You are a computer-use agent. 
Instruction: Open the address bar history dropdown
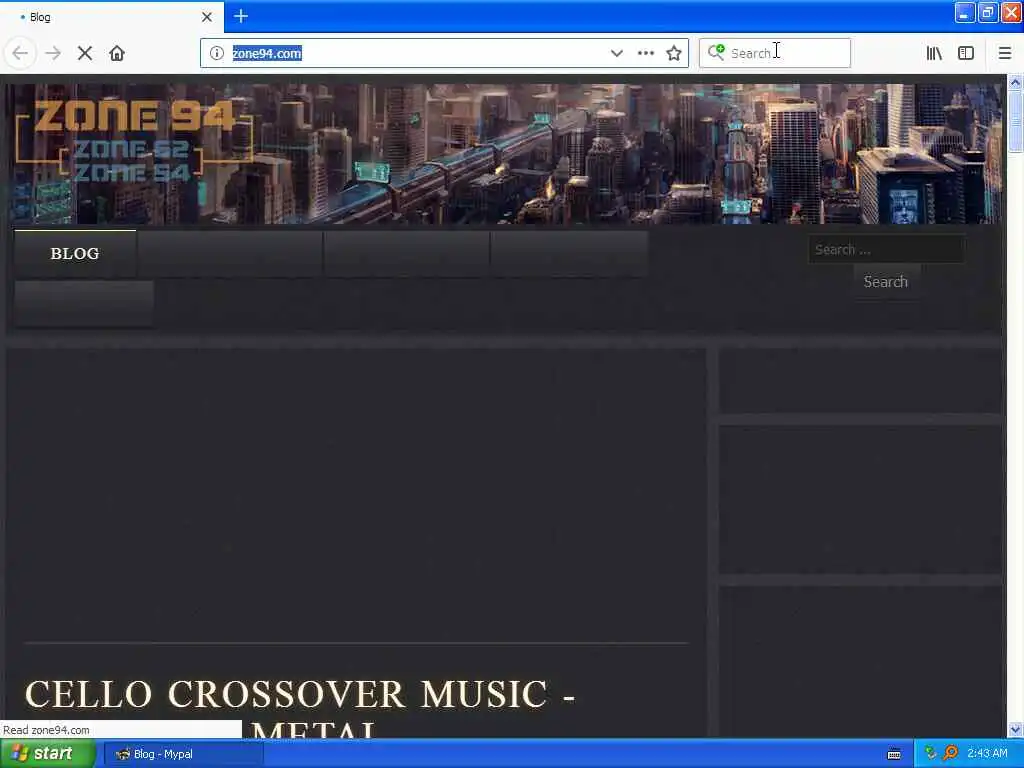[x=616, y=53]
